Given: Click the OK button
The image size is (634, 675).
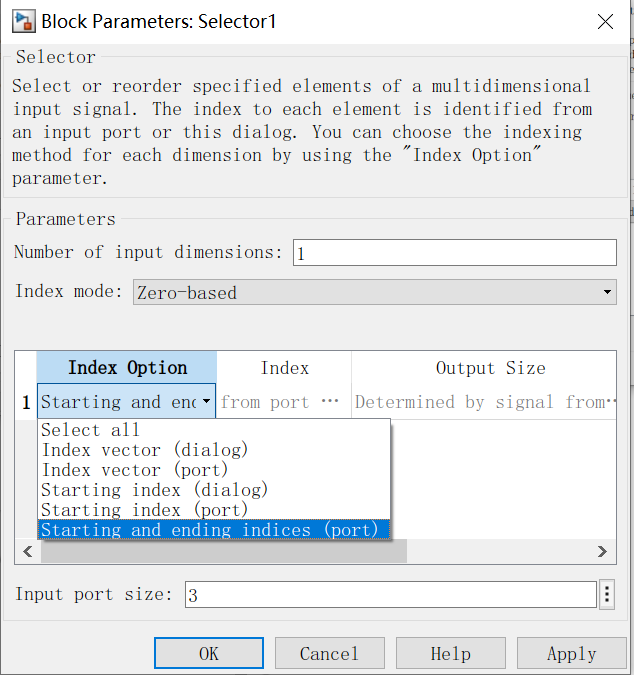Looking at the screenshot, I should click(209, 653).
